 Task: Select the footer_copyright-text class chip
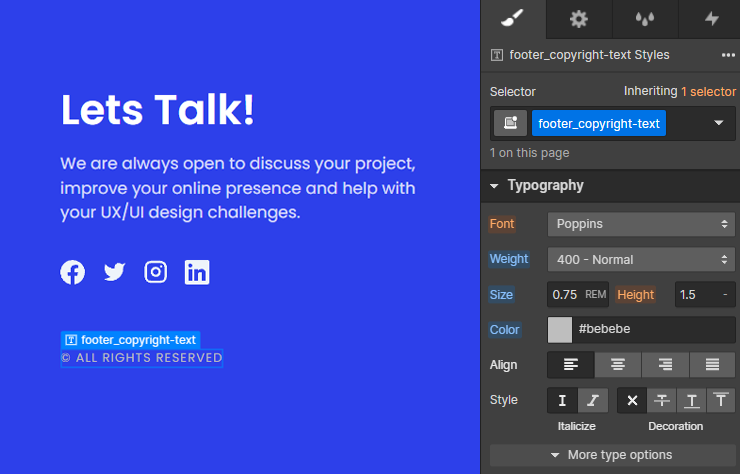(x=598, y=123)
